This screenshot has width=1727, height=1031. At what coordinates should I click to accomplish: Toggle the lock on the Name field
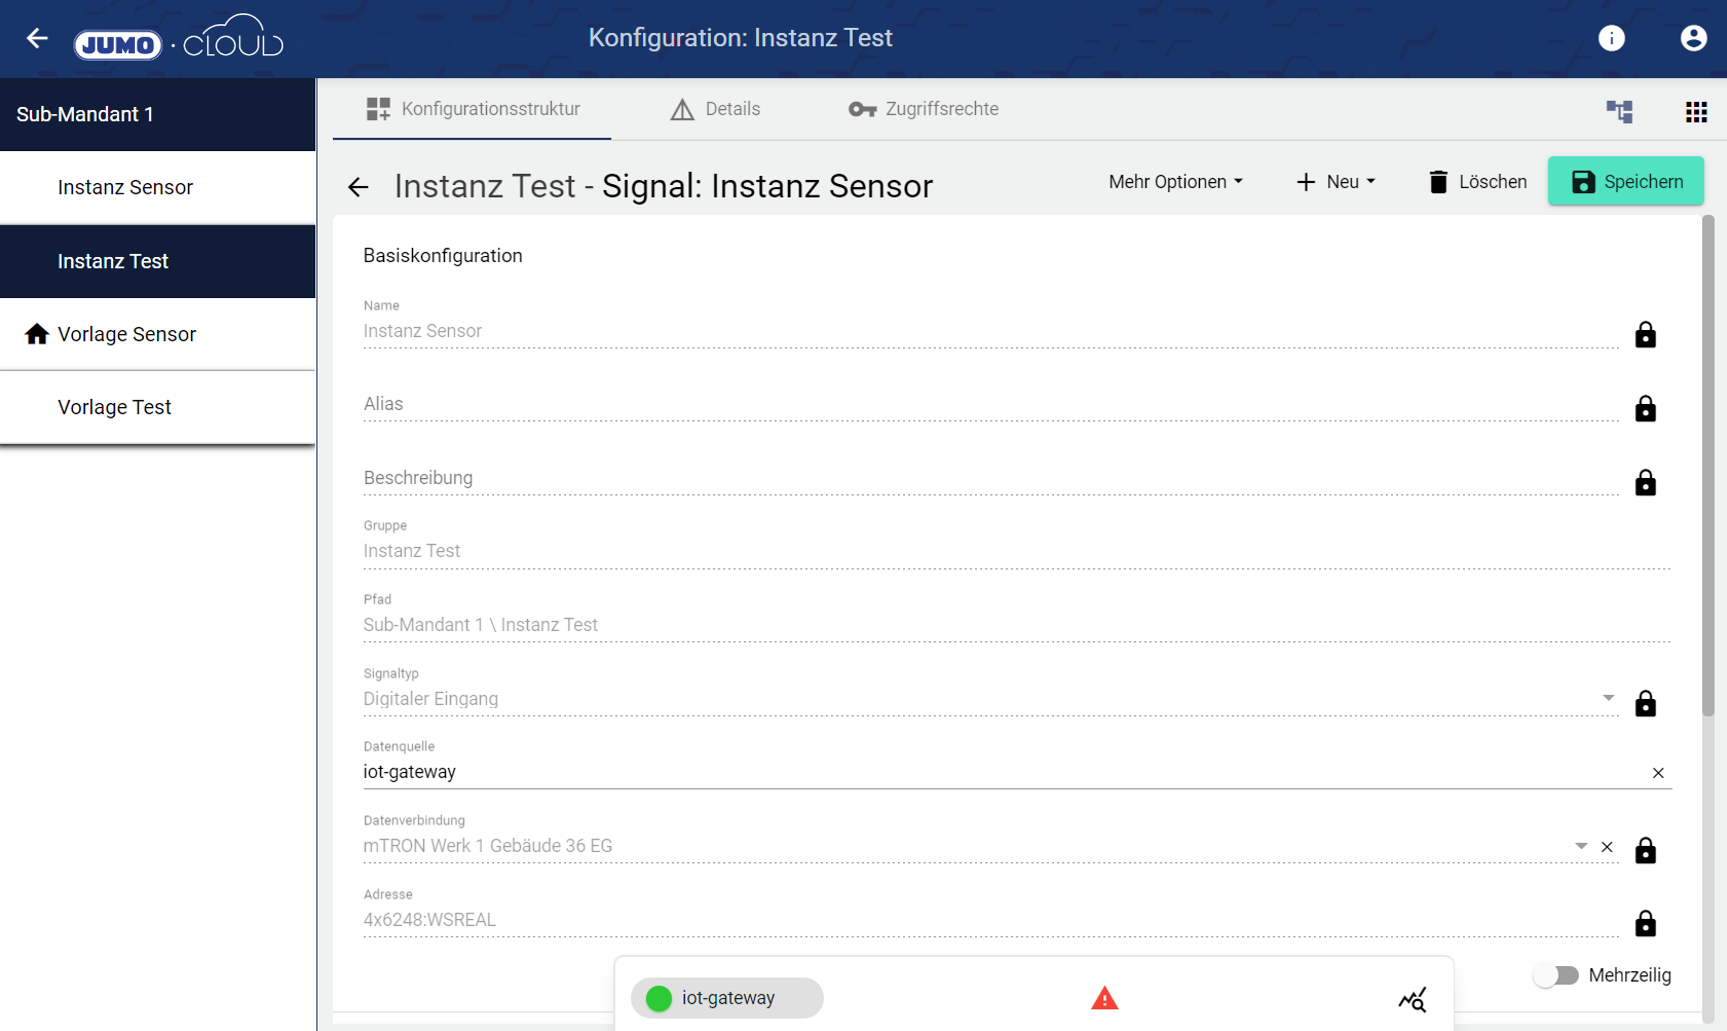point(1644,335)
